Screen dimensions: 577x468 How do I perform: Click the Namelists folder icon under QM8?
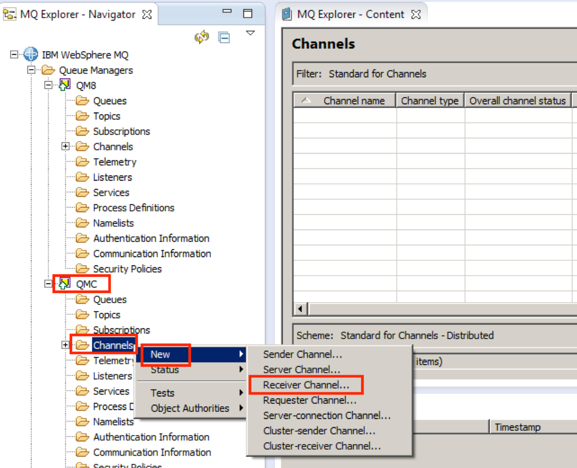(x=82, y=223)
